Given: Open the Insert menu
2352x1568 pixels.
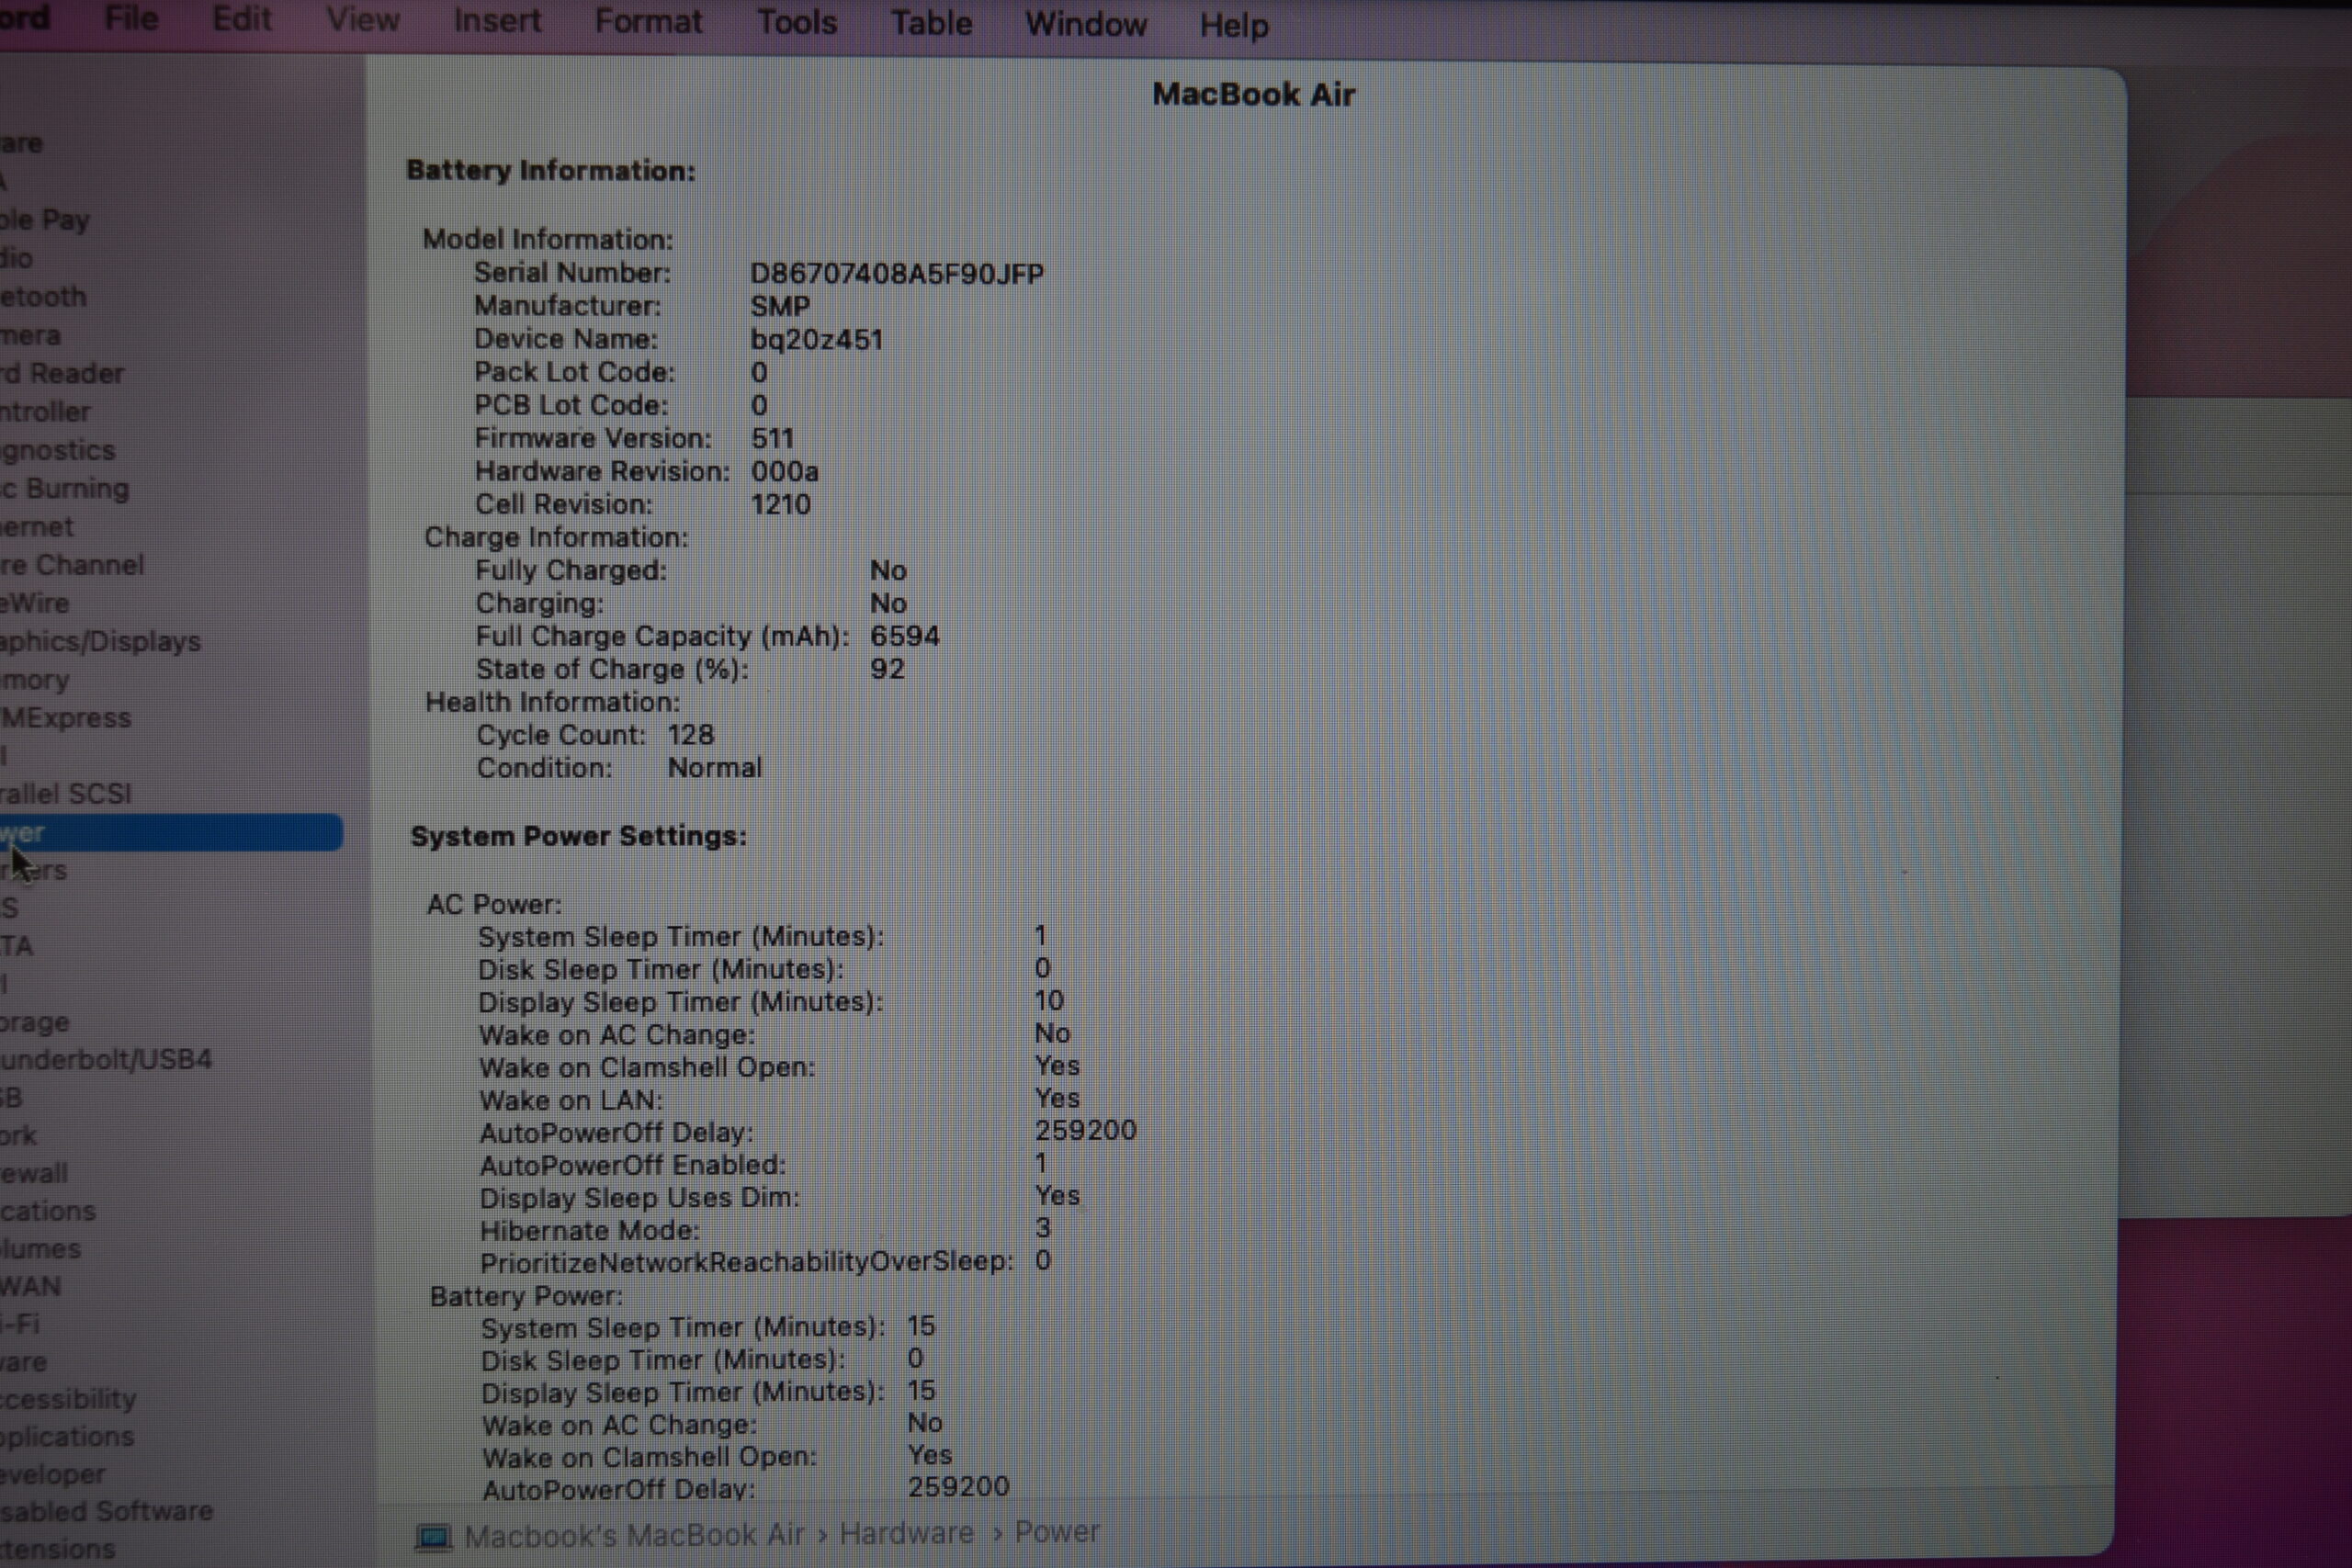Looking at the screenshot, I should coord(496,20).
